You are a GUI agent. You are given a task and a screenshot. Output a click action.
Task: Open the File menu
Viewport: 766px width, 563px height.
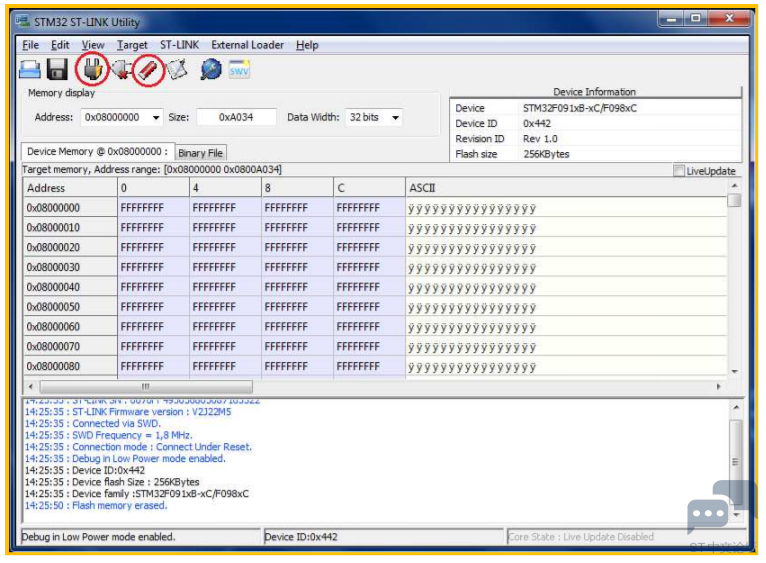click(30, 45)
